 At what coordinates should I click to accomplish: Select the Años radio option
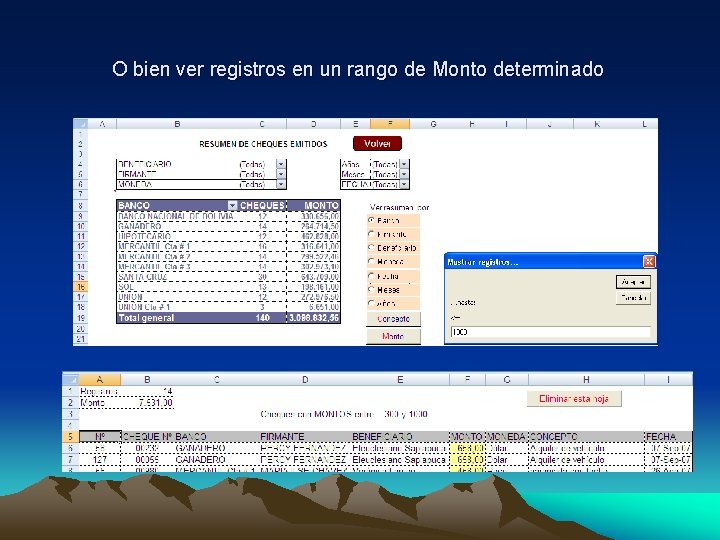coord(371,304)
